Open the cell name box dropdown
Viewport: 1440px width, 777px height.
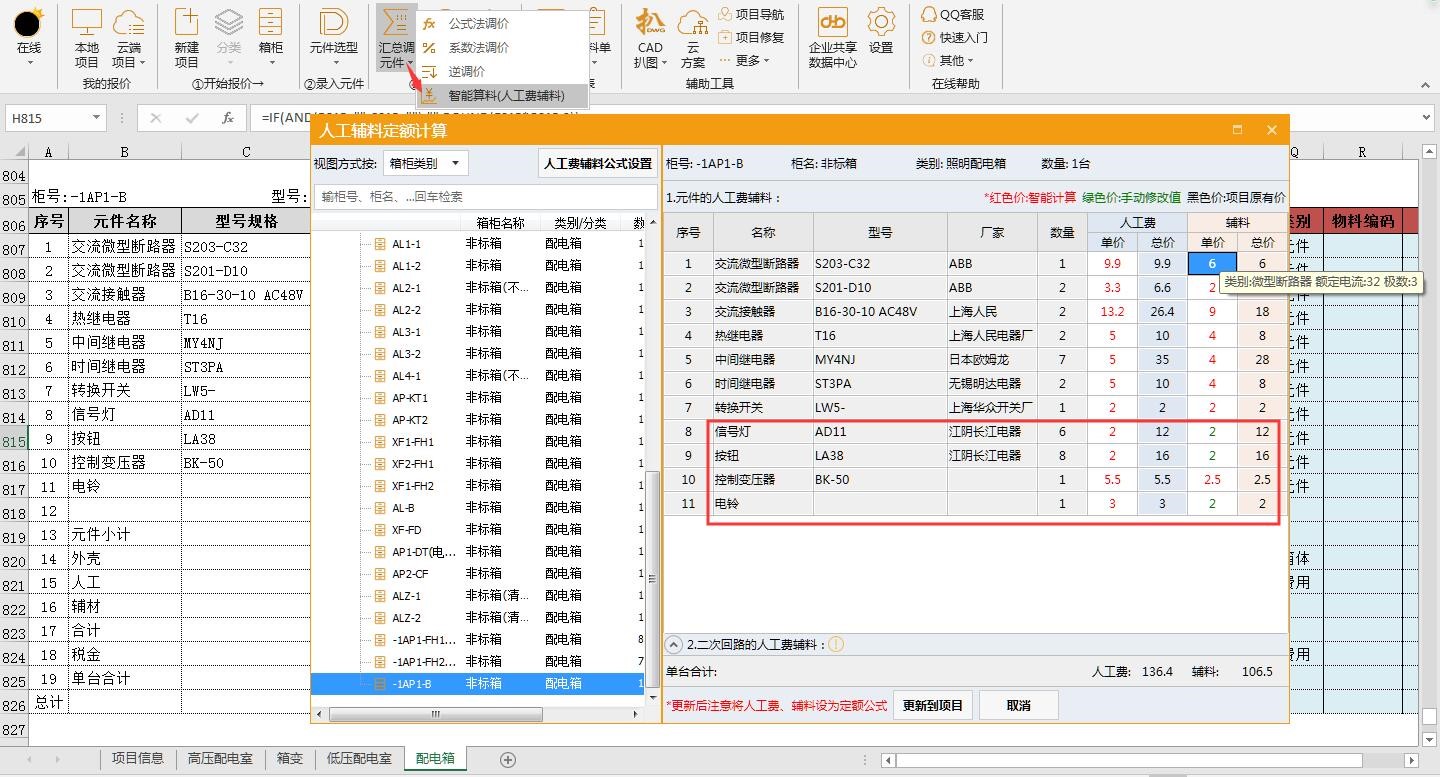point(96,118)
